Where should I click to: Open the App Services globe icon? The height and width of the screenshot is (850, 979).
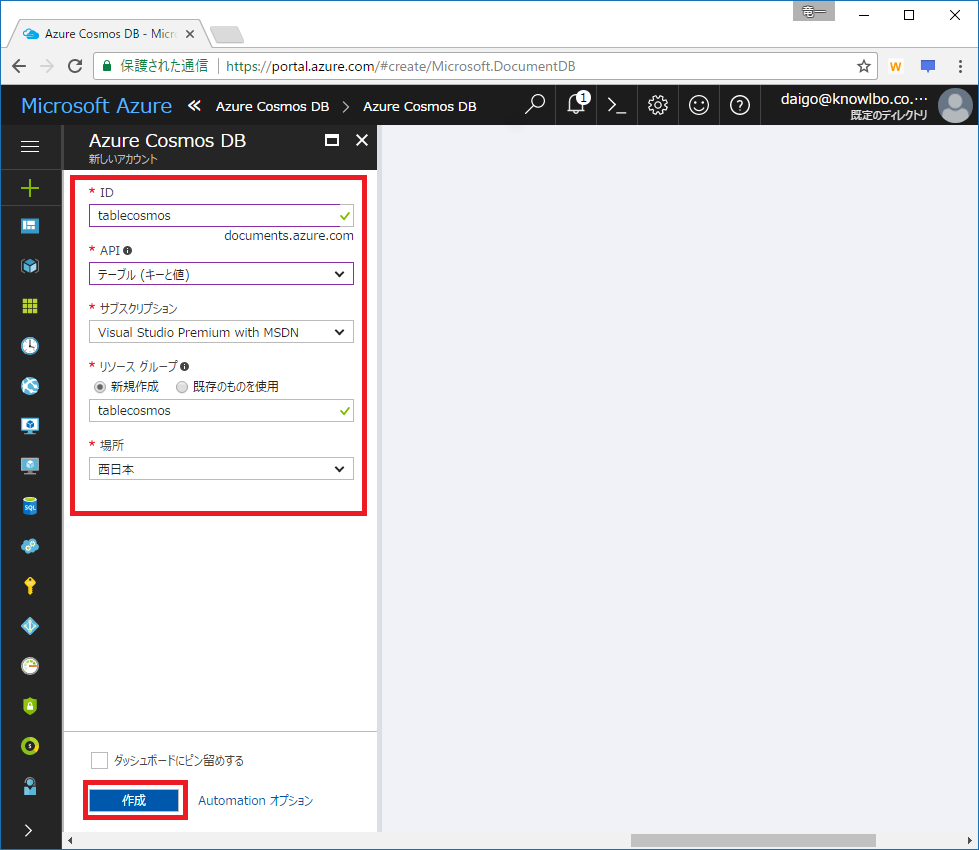pos(30,386)
